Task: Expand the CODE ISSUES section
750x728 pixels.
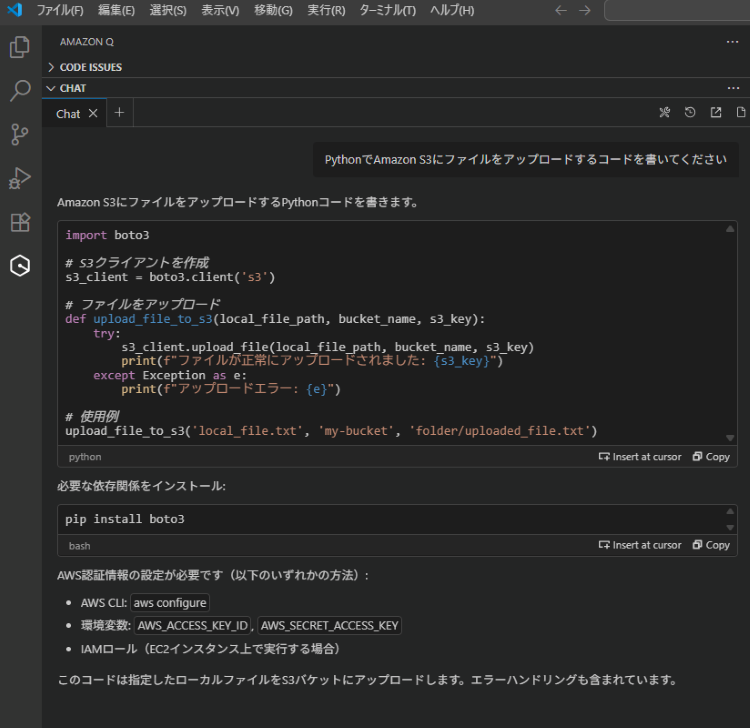Action: coord(90,67)
